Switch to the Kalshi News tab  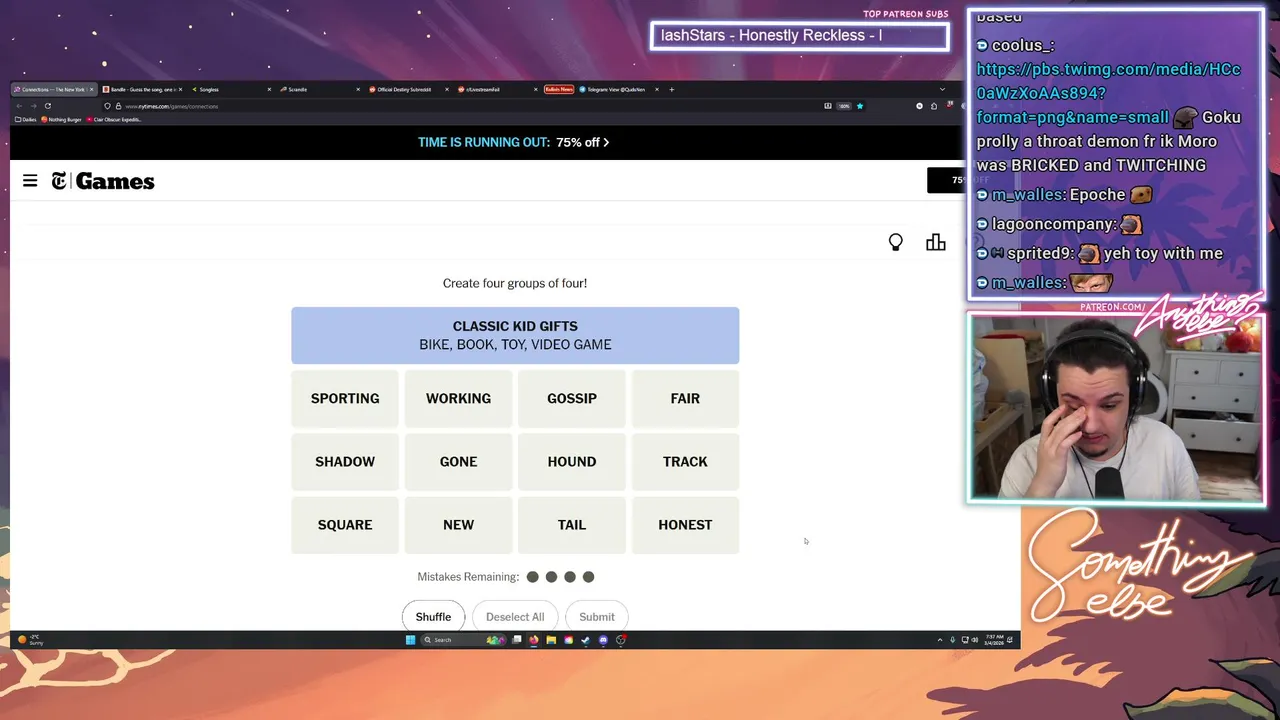coord(559,89)
